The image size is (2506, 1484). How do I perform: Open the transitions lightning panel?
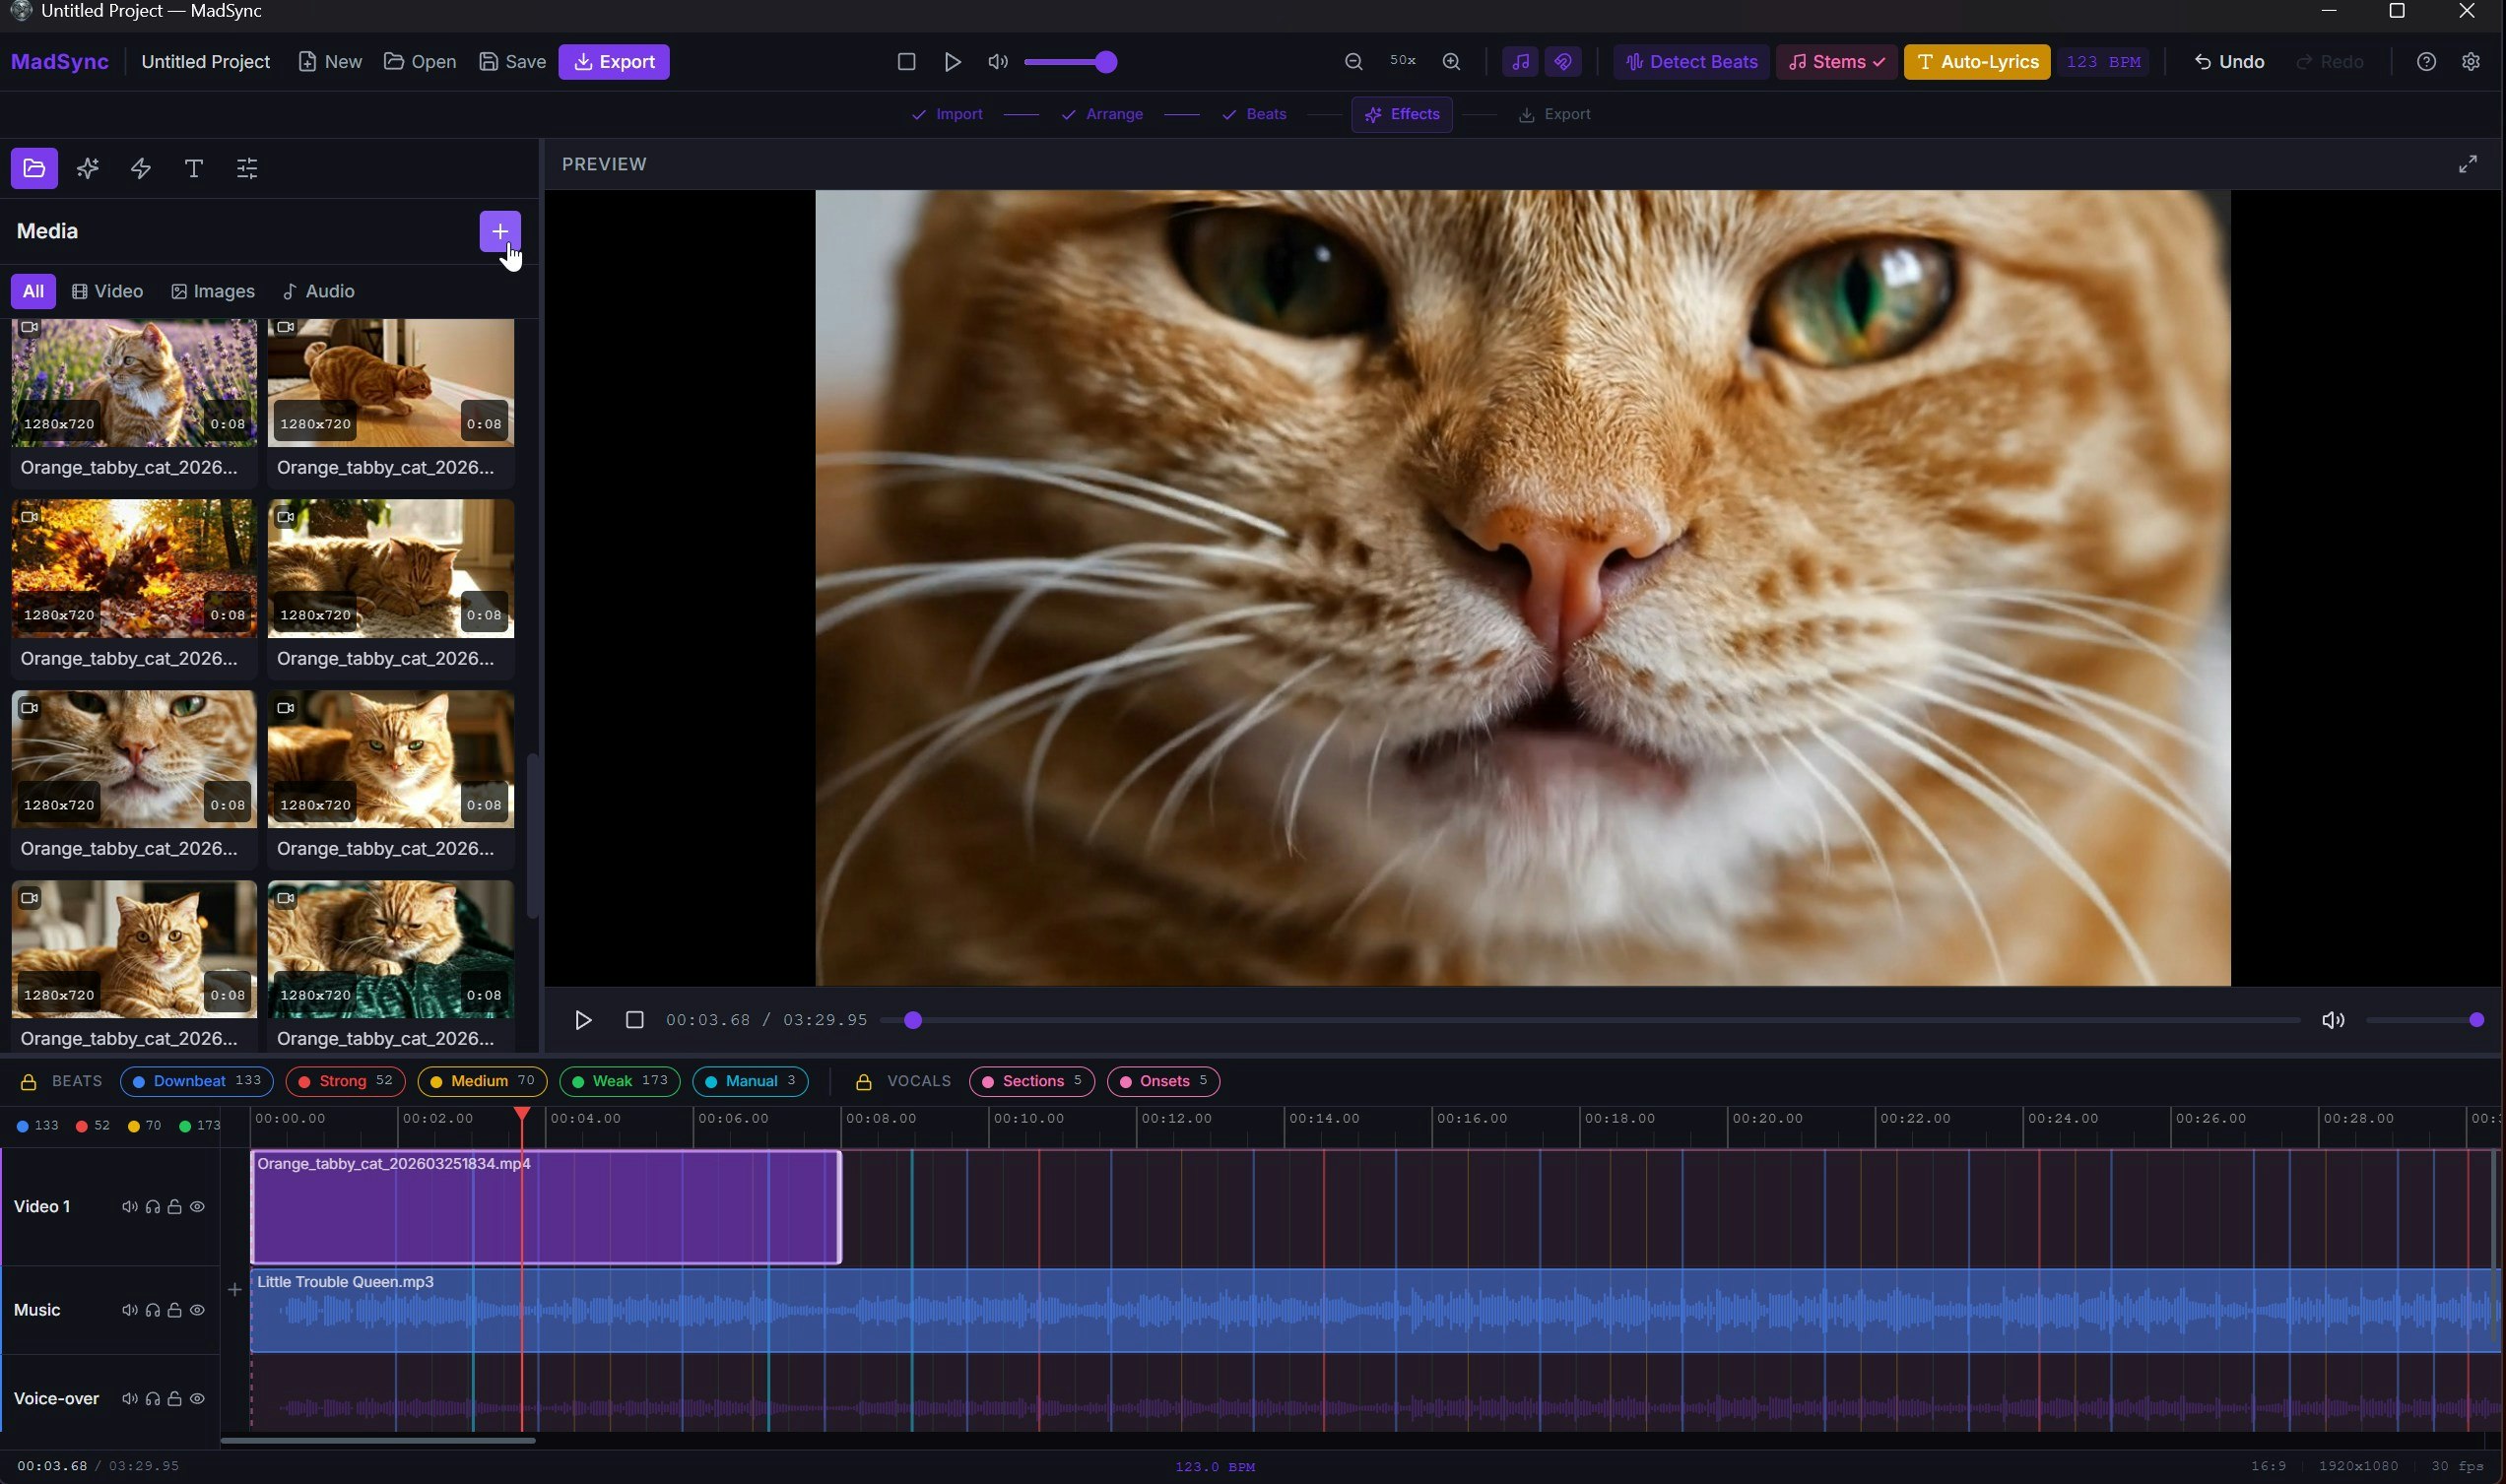pyautogui.click(x=139, y=168)
